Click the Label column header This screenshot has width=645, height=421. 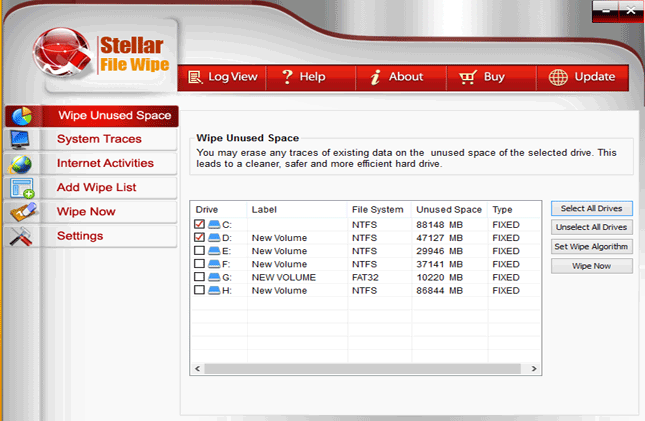pyautogui.click(x=297, y=209)
